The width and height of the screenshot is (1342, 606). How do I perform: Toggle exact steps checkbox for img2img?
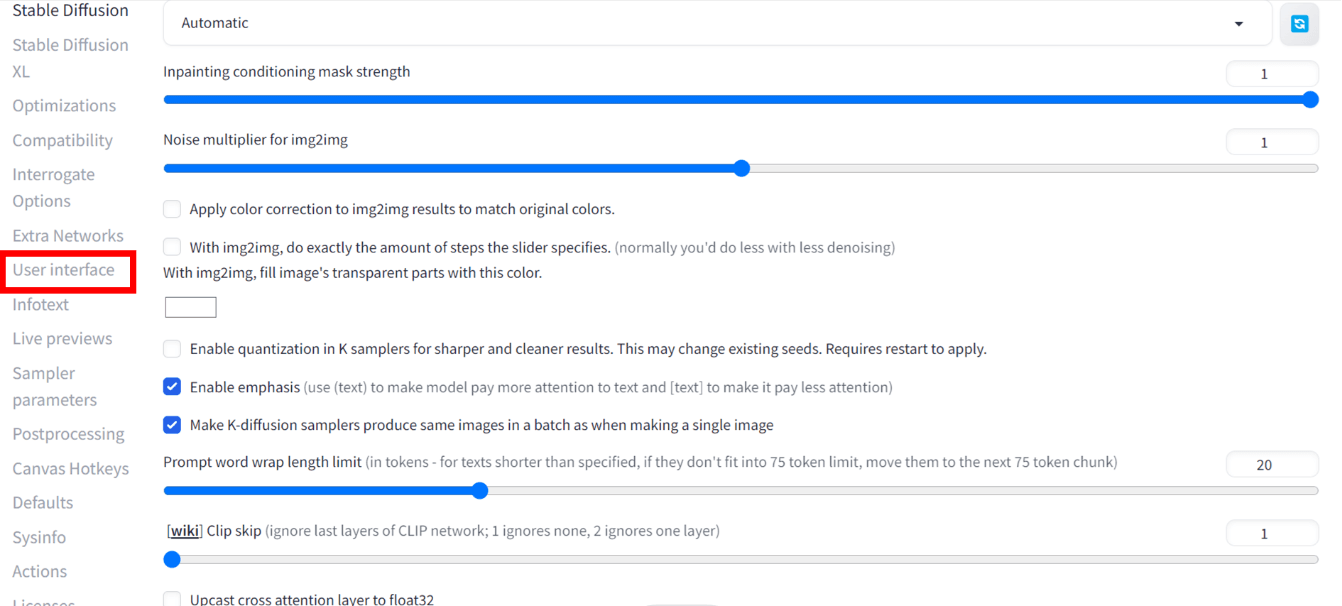(172, 247)
